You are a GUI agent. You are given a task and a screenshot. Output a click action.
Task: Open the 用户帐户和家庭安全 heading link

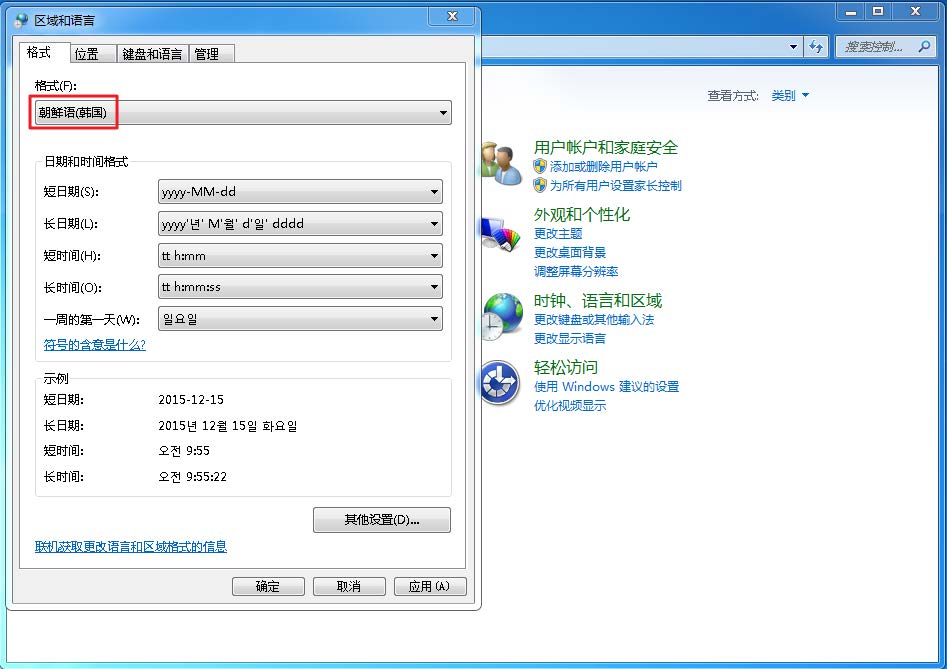tap(606, 147)
